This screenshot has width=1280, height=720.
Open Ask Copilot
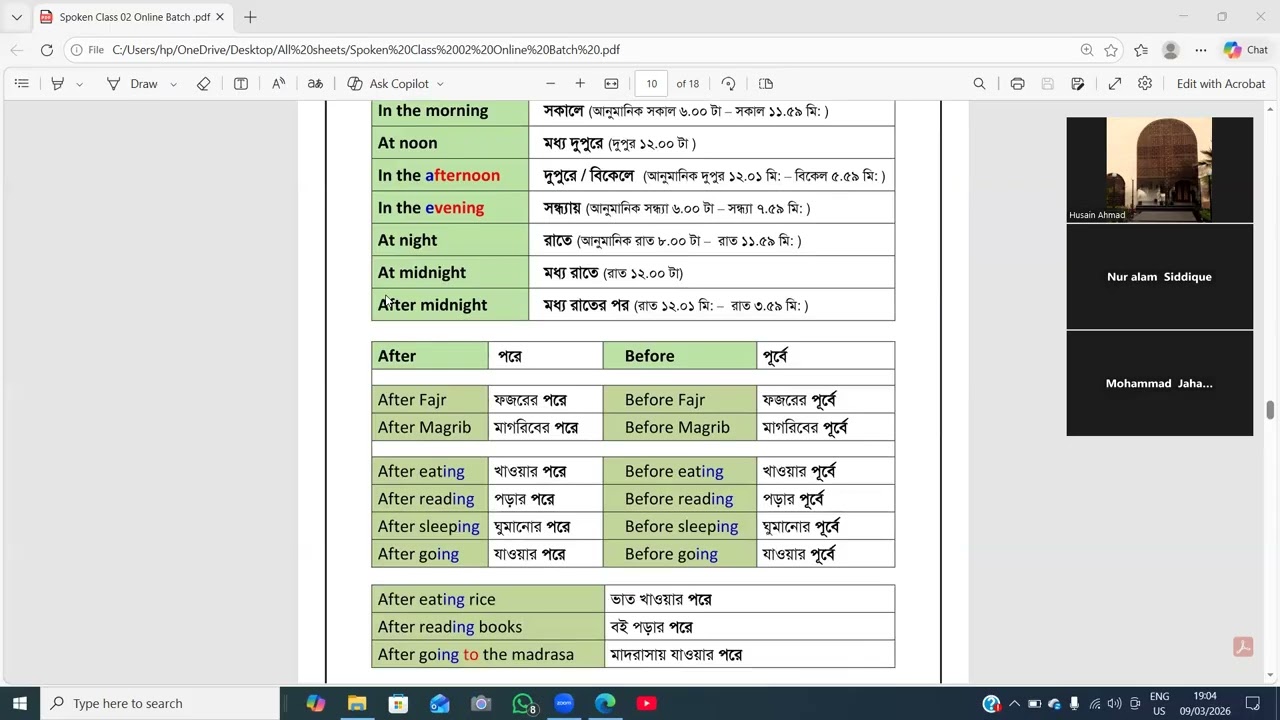(x=388, y=84)
